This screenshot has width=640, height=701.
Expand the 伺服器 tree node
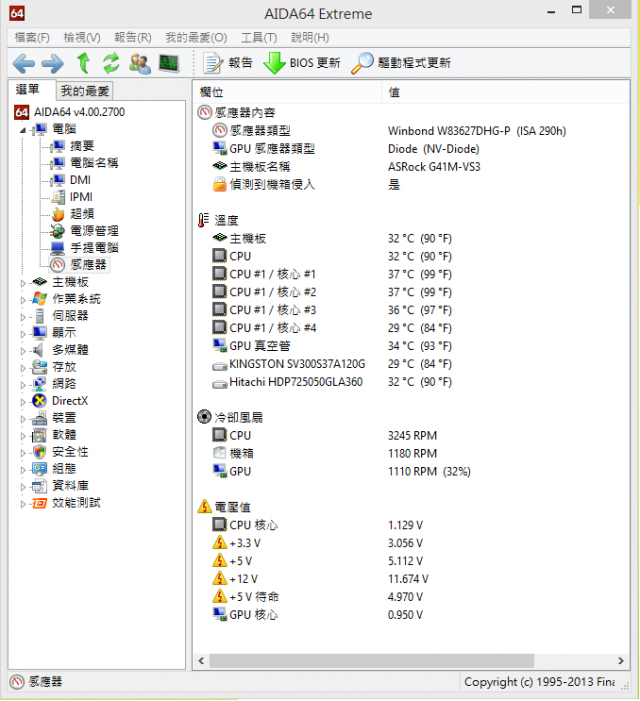point(23,317)
